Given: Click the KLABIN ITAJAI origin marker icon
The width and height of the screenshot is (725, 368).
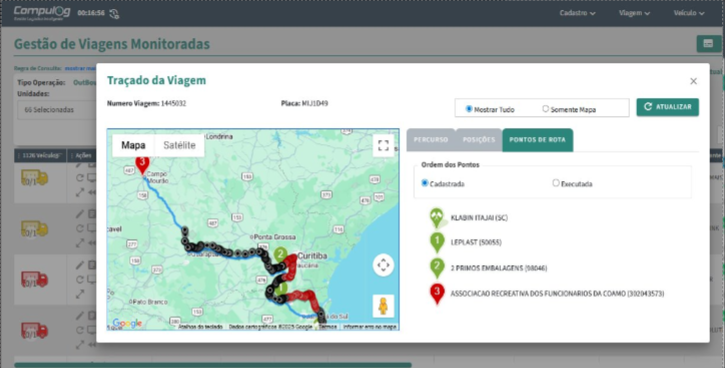Looking at the screenshot, I should point(436,218).
